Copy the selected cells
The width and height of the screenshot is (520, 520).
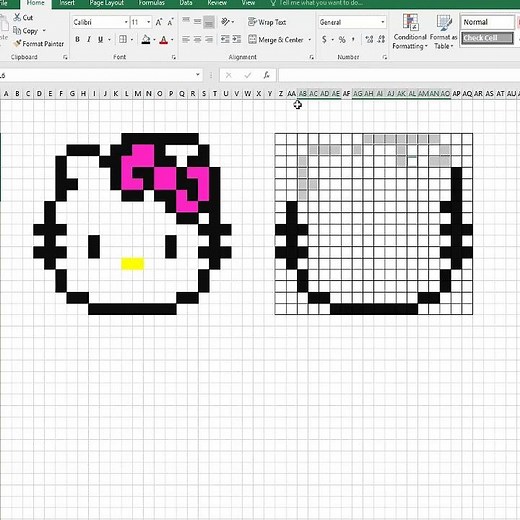click(26, 31)
